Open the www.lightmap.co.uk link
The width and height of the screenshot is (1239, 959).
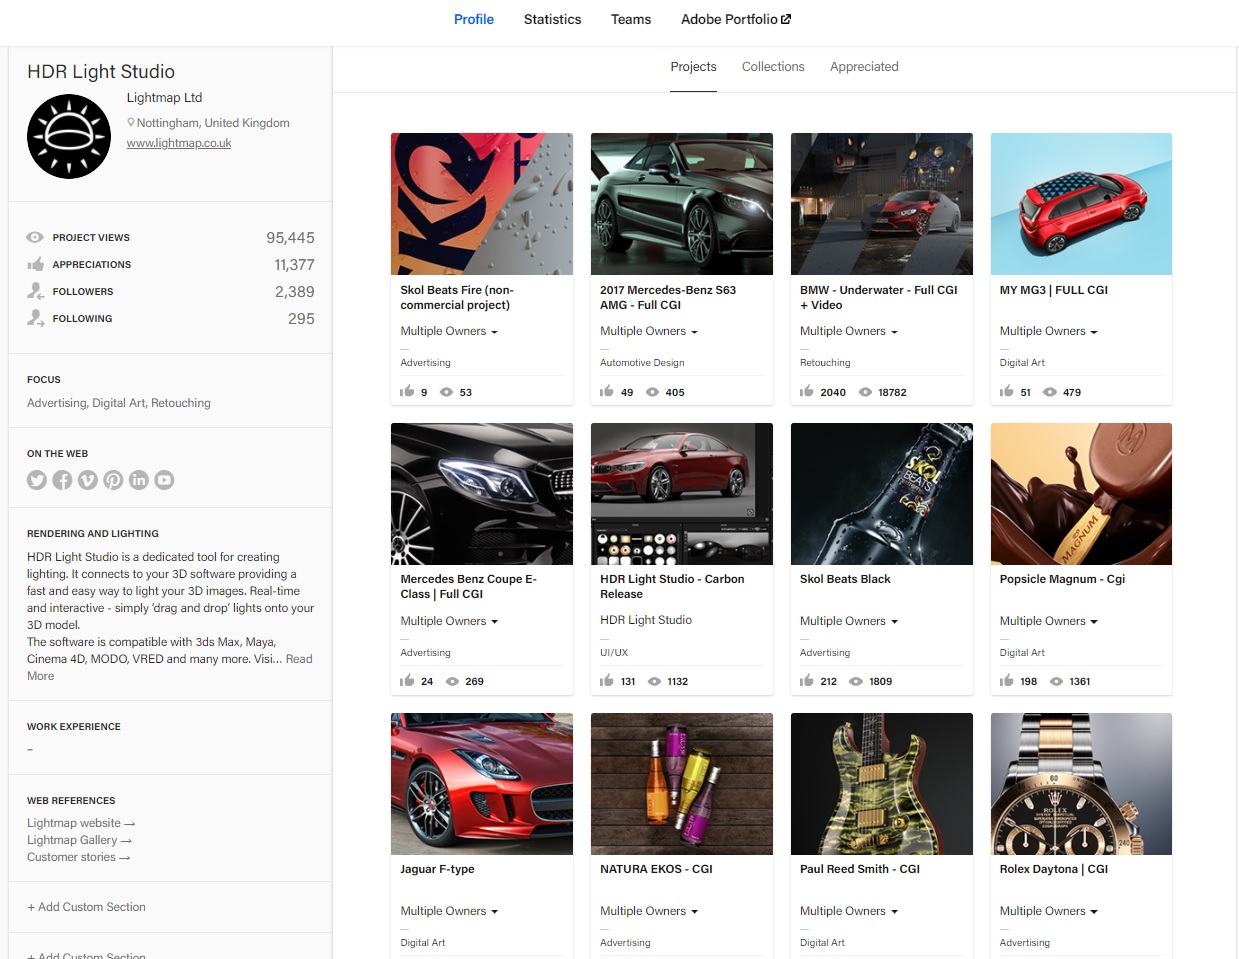tap(179, 143)
